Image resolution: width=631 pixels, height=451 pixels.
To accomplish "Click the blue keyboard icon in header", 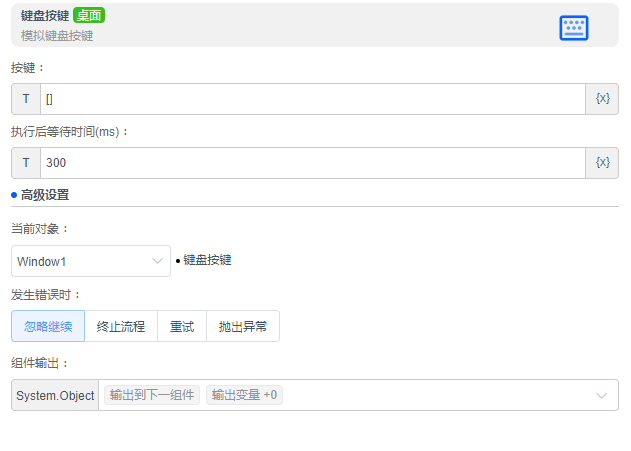I will [573, 28].
